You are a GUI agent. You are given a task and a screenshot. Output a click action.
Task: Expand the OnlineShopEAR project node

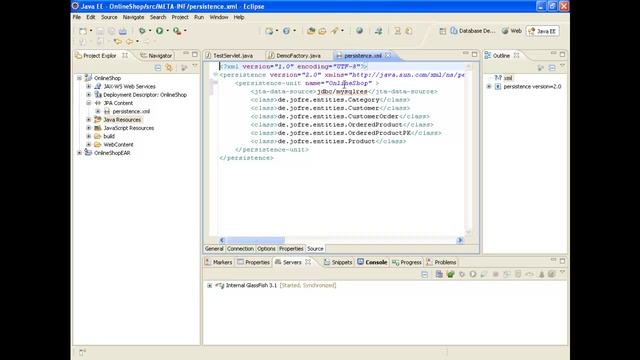80,153
